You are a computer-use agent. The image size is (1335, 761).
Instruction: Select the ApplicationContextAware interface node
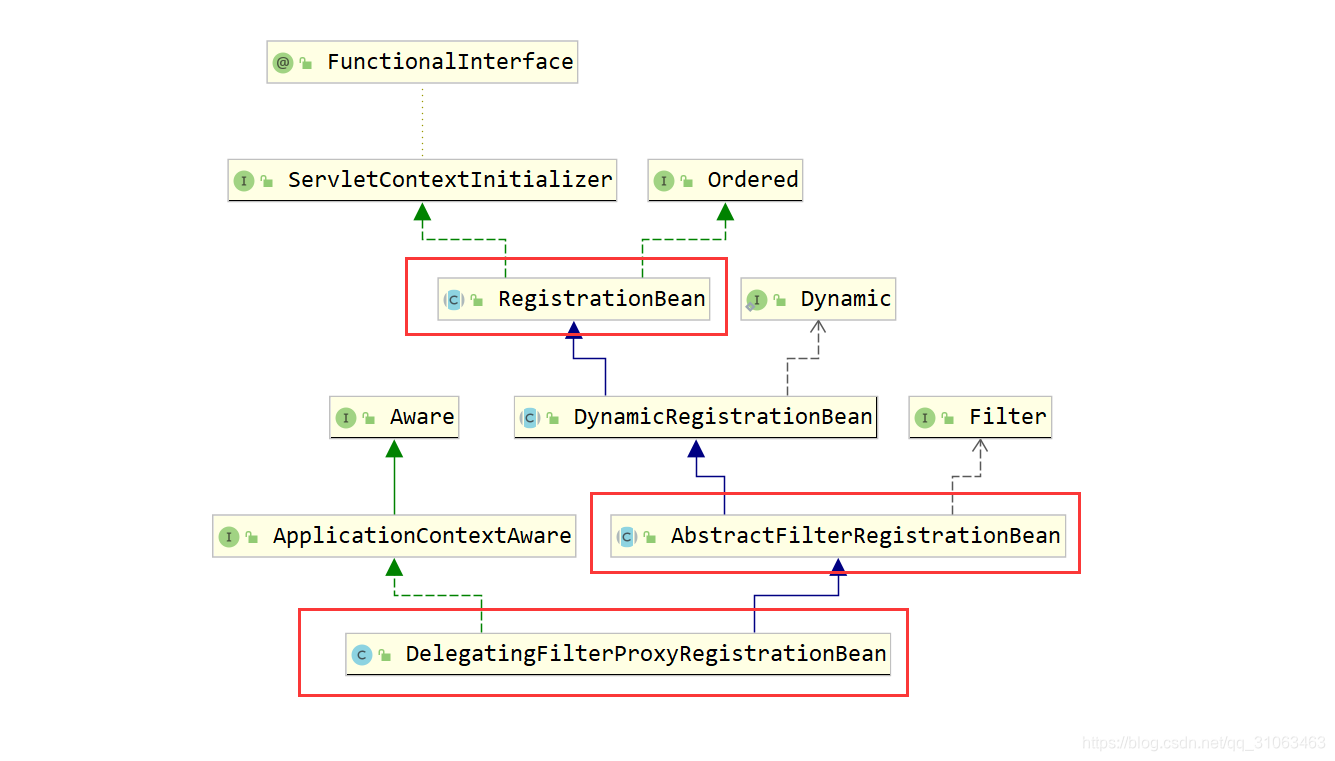[x=394, y=536]
